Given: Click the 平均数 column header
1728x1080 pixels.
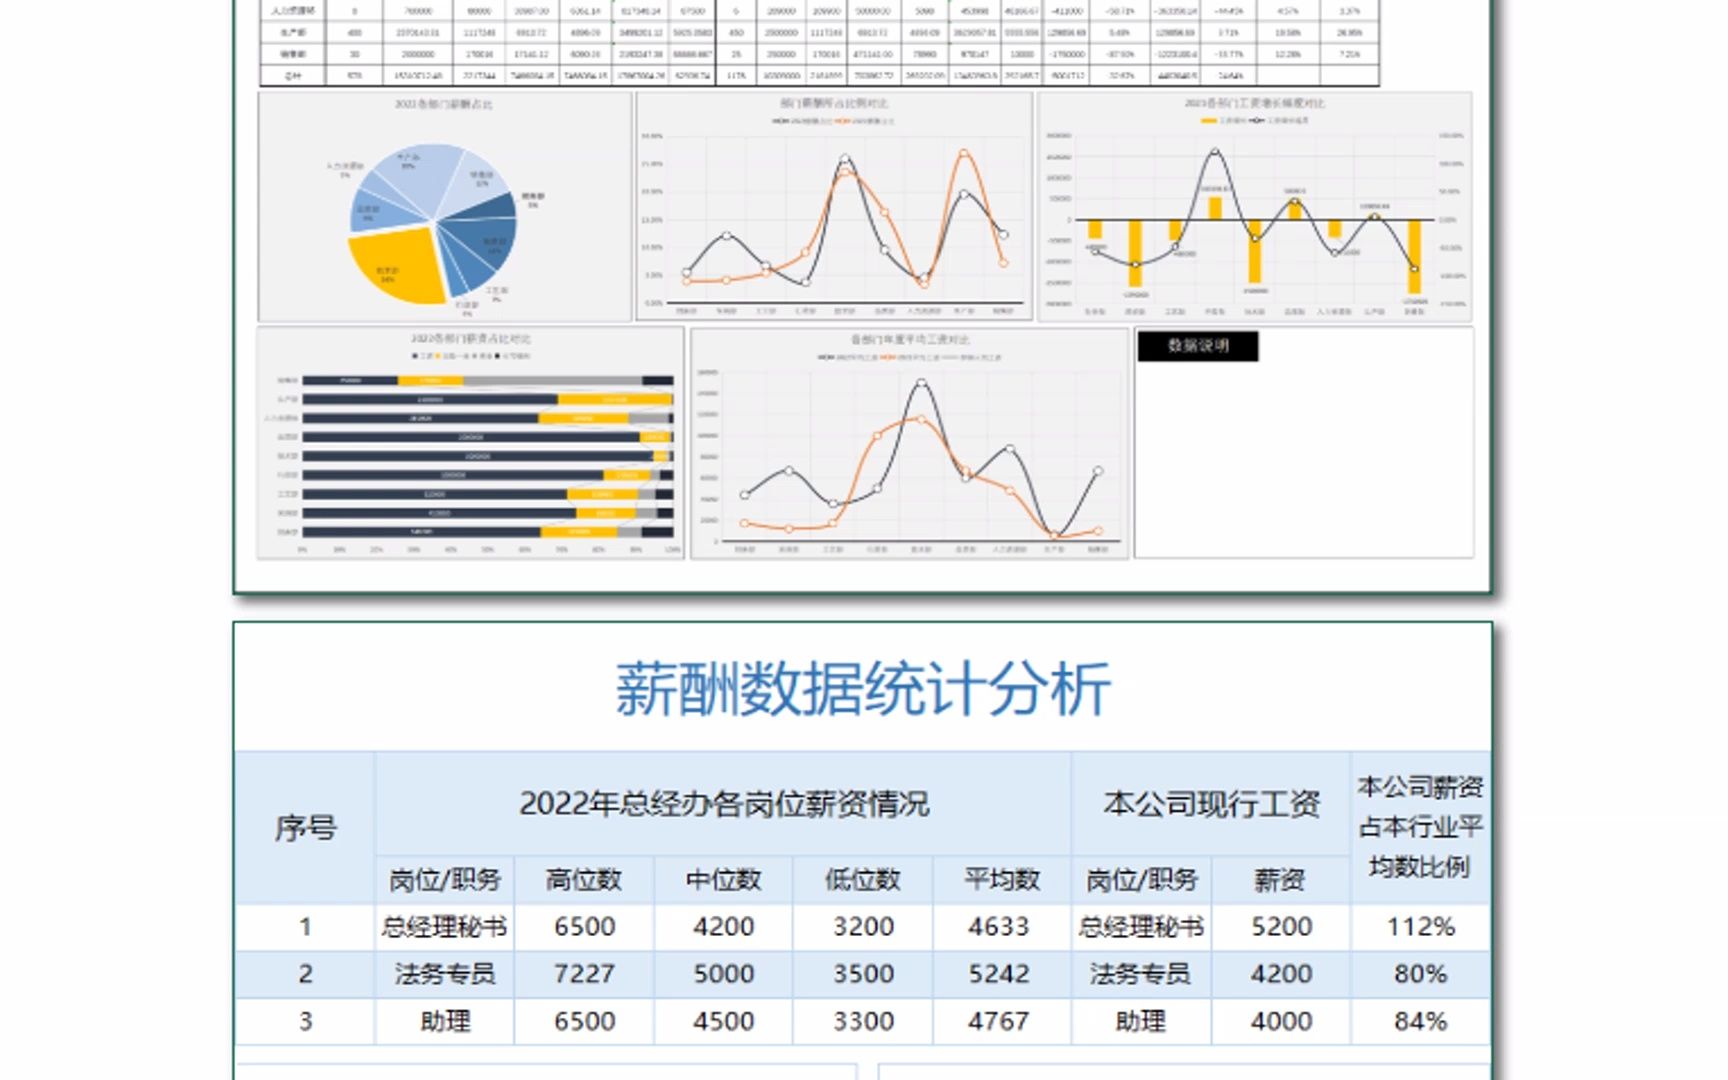Looking at the screenshot, I should [x=1002, y=880].
